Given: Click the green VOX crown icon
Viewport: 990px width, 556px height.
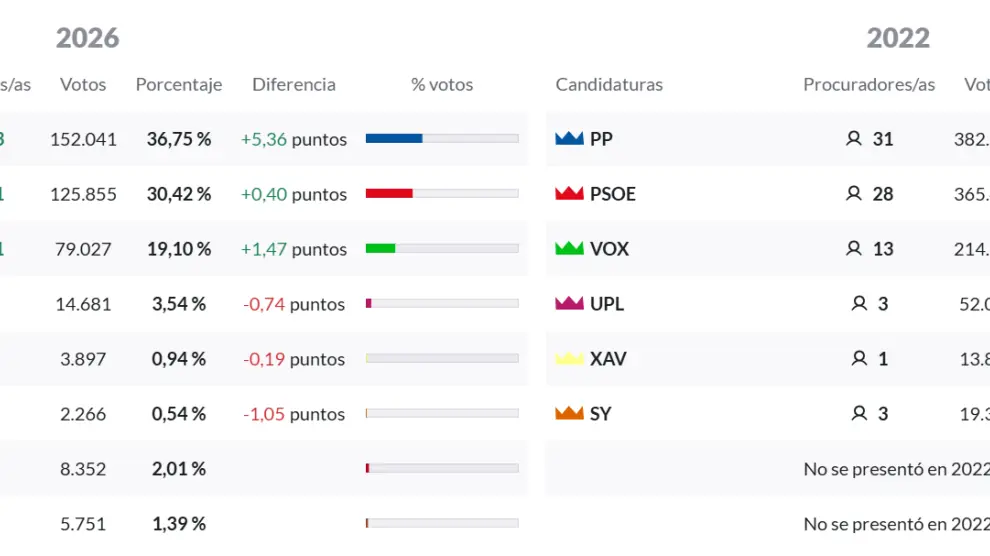Looking at the screenshot, I should (569, 249).
